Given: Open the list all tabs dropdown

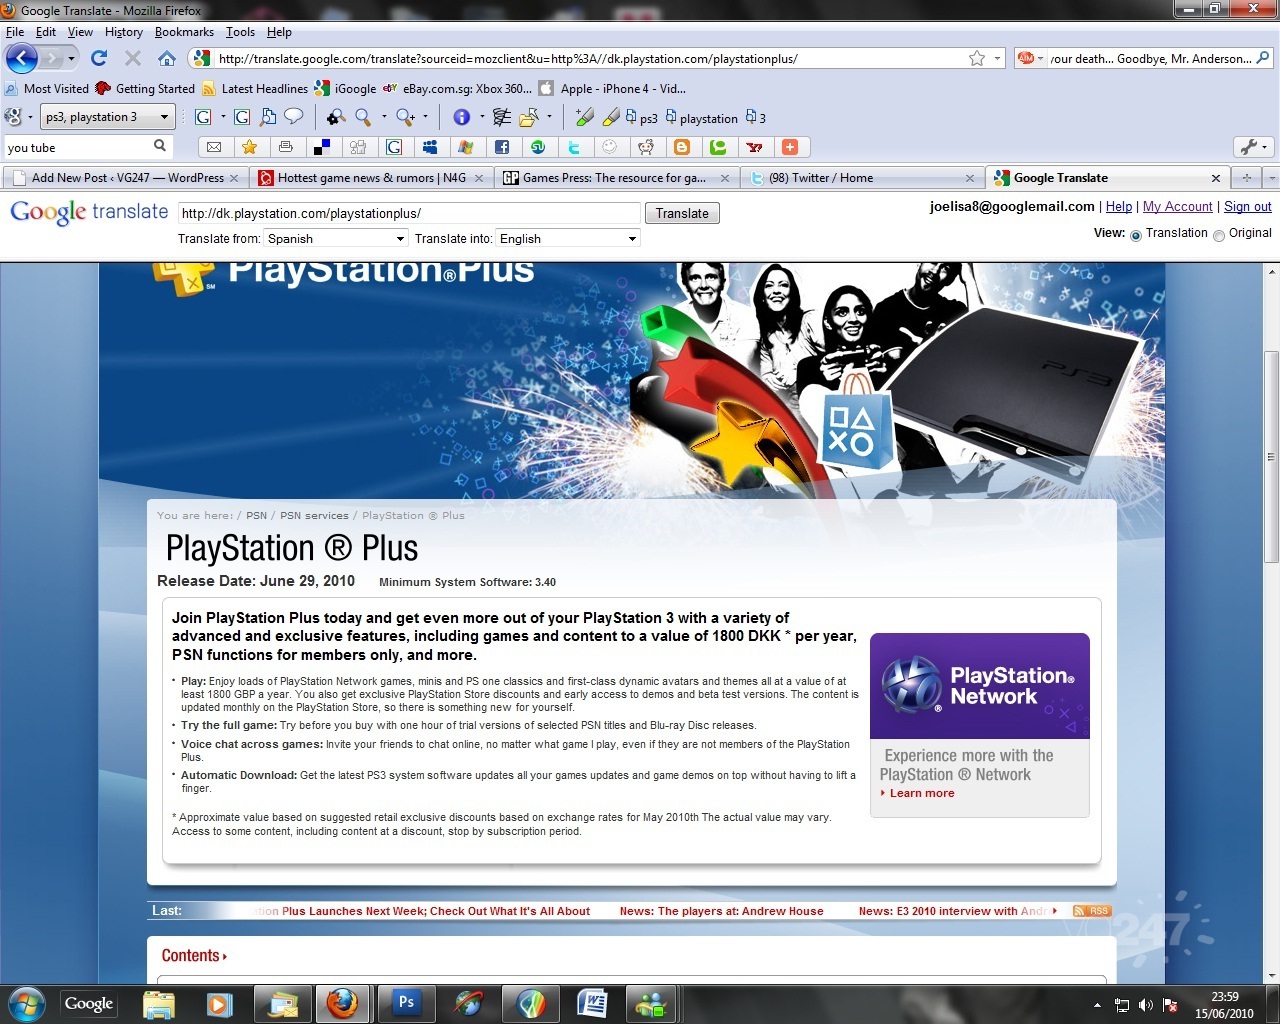Looking at the screenshot, I should tap(1270, 178).
